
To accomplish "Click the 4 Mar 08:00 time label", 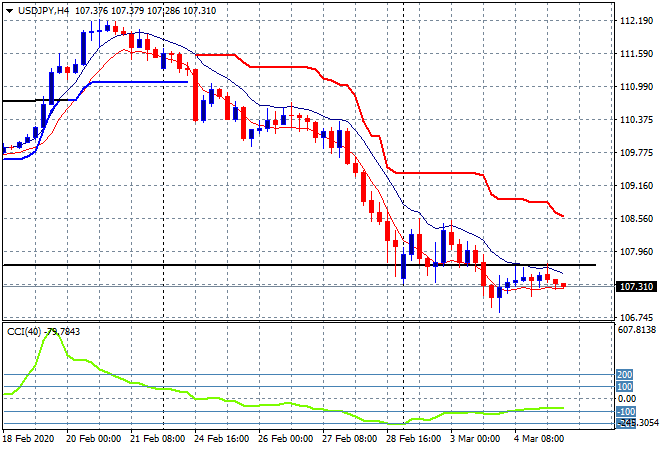I will 539,439.
